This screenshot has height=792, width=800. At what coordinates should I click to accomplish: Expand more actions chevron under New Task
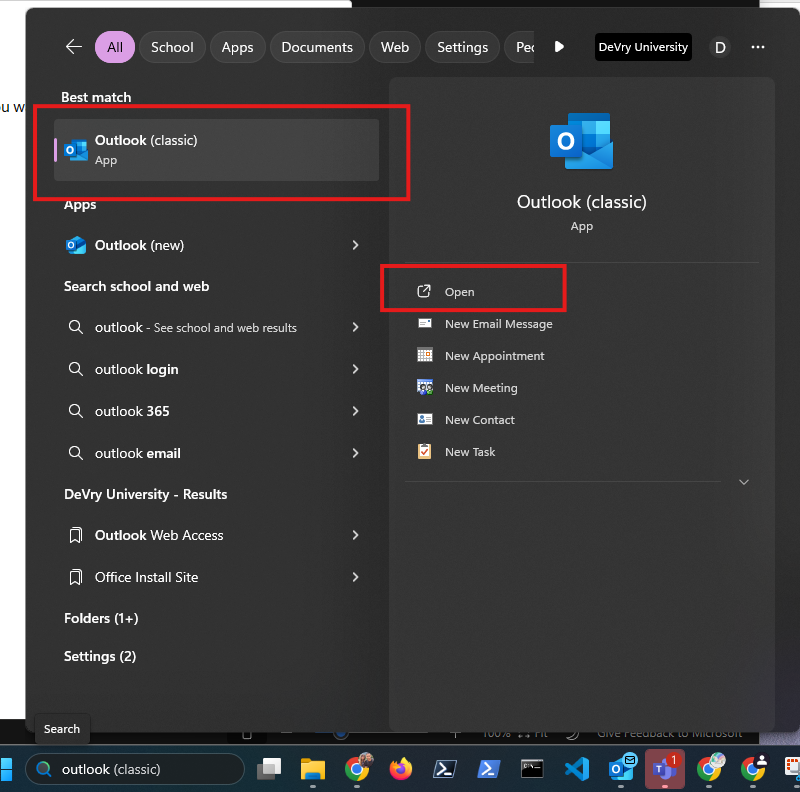pos(743,482)
